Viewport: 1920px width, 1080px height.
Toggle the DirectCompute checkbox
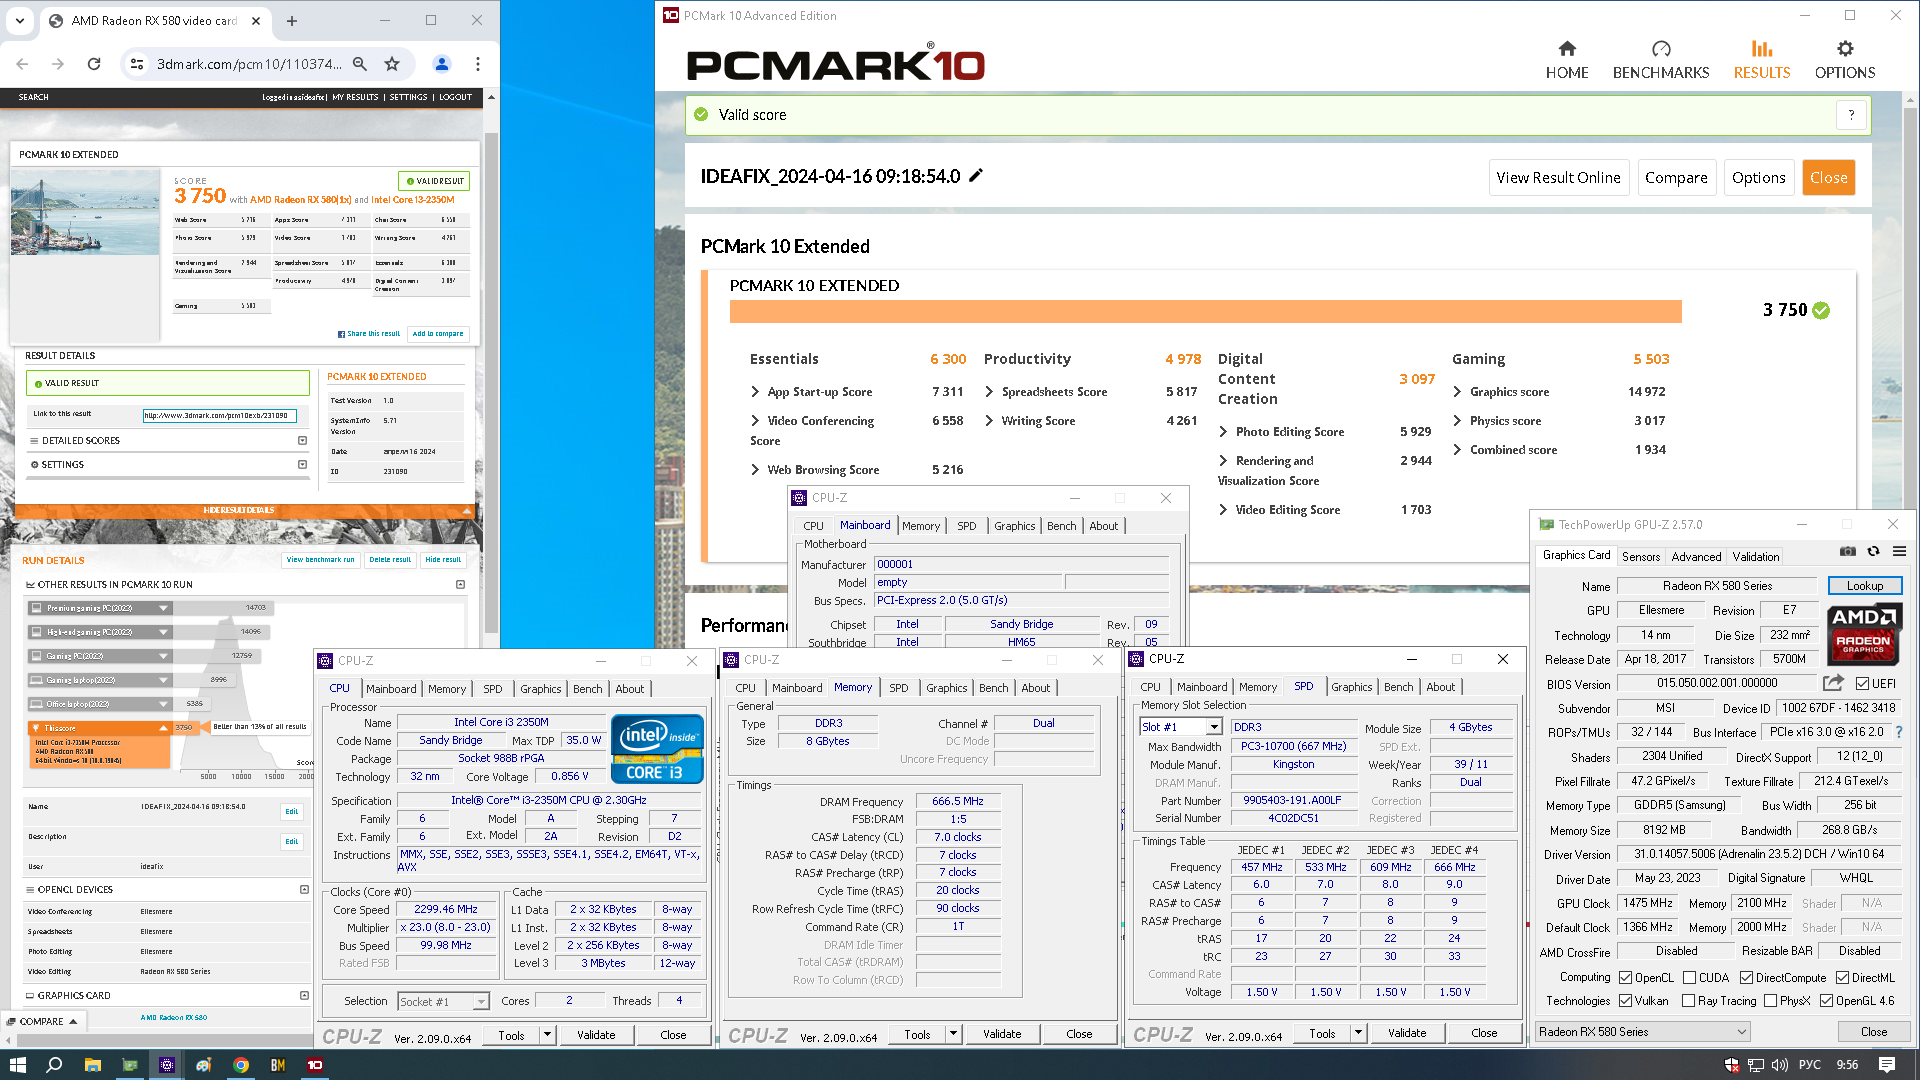pyautogui.click(x=1746, y=978)
